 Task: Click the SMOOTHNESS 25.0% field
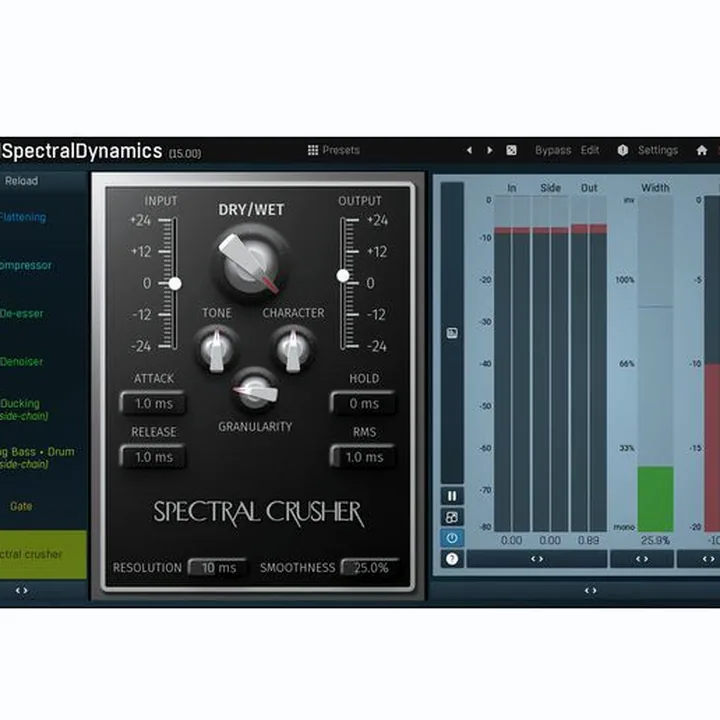(x=371, y=568)
